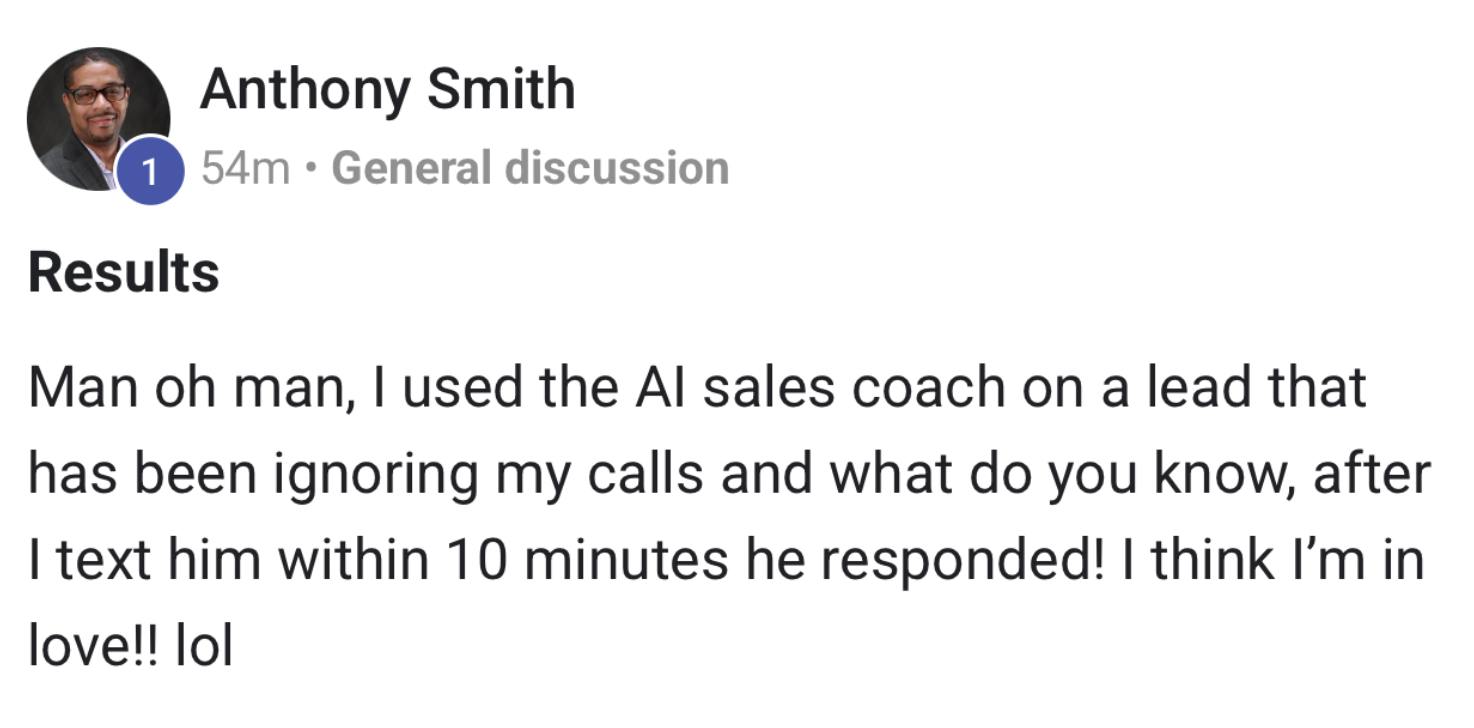
Task: Open the post titled Results
Action: click(123, 273)
